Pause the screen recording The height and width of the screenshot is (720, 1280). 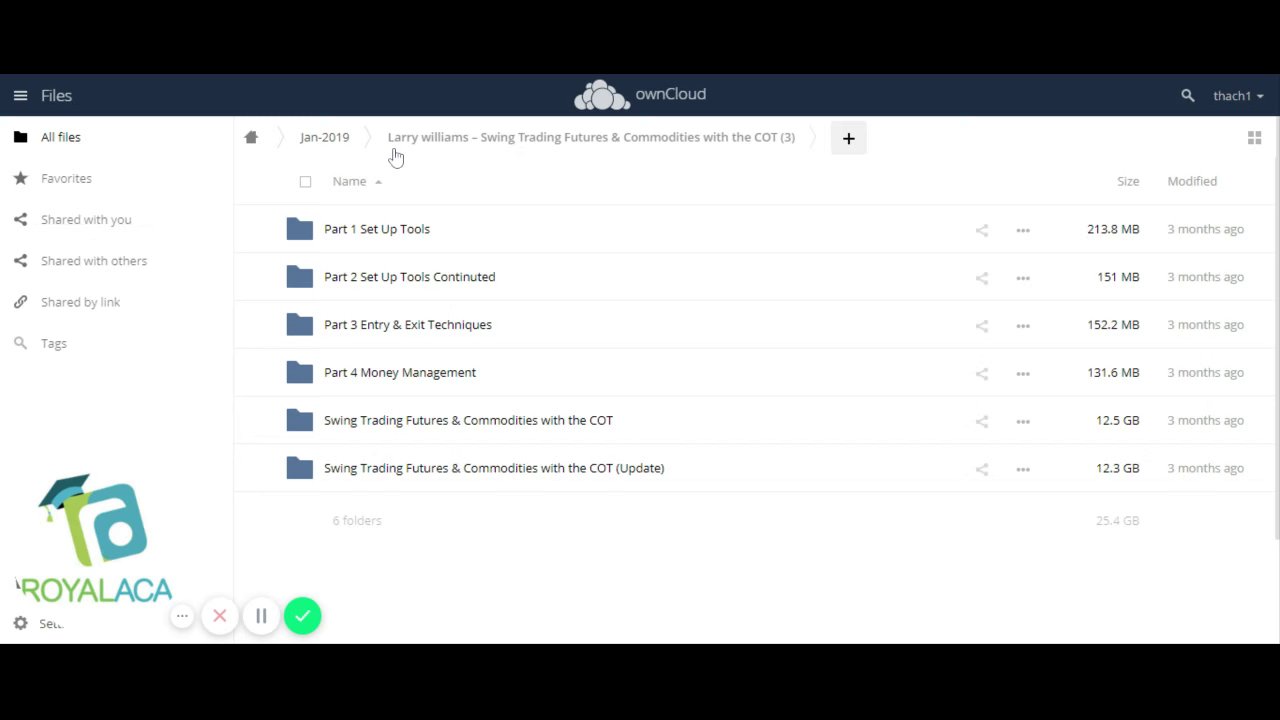(261, 616)
